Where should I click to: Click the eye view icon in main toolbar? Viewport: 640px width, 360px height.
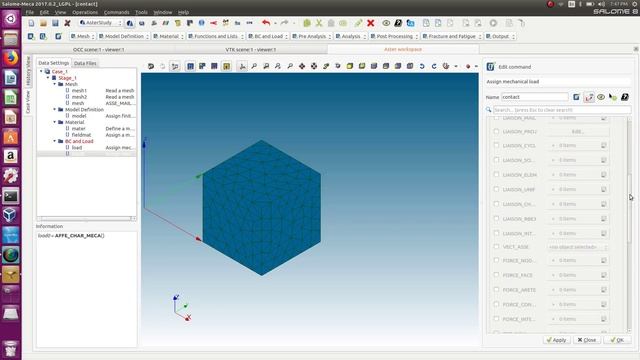386,23
